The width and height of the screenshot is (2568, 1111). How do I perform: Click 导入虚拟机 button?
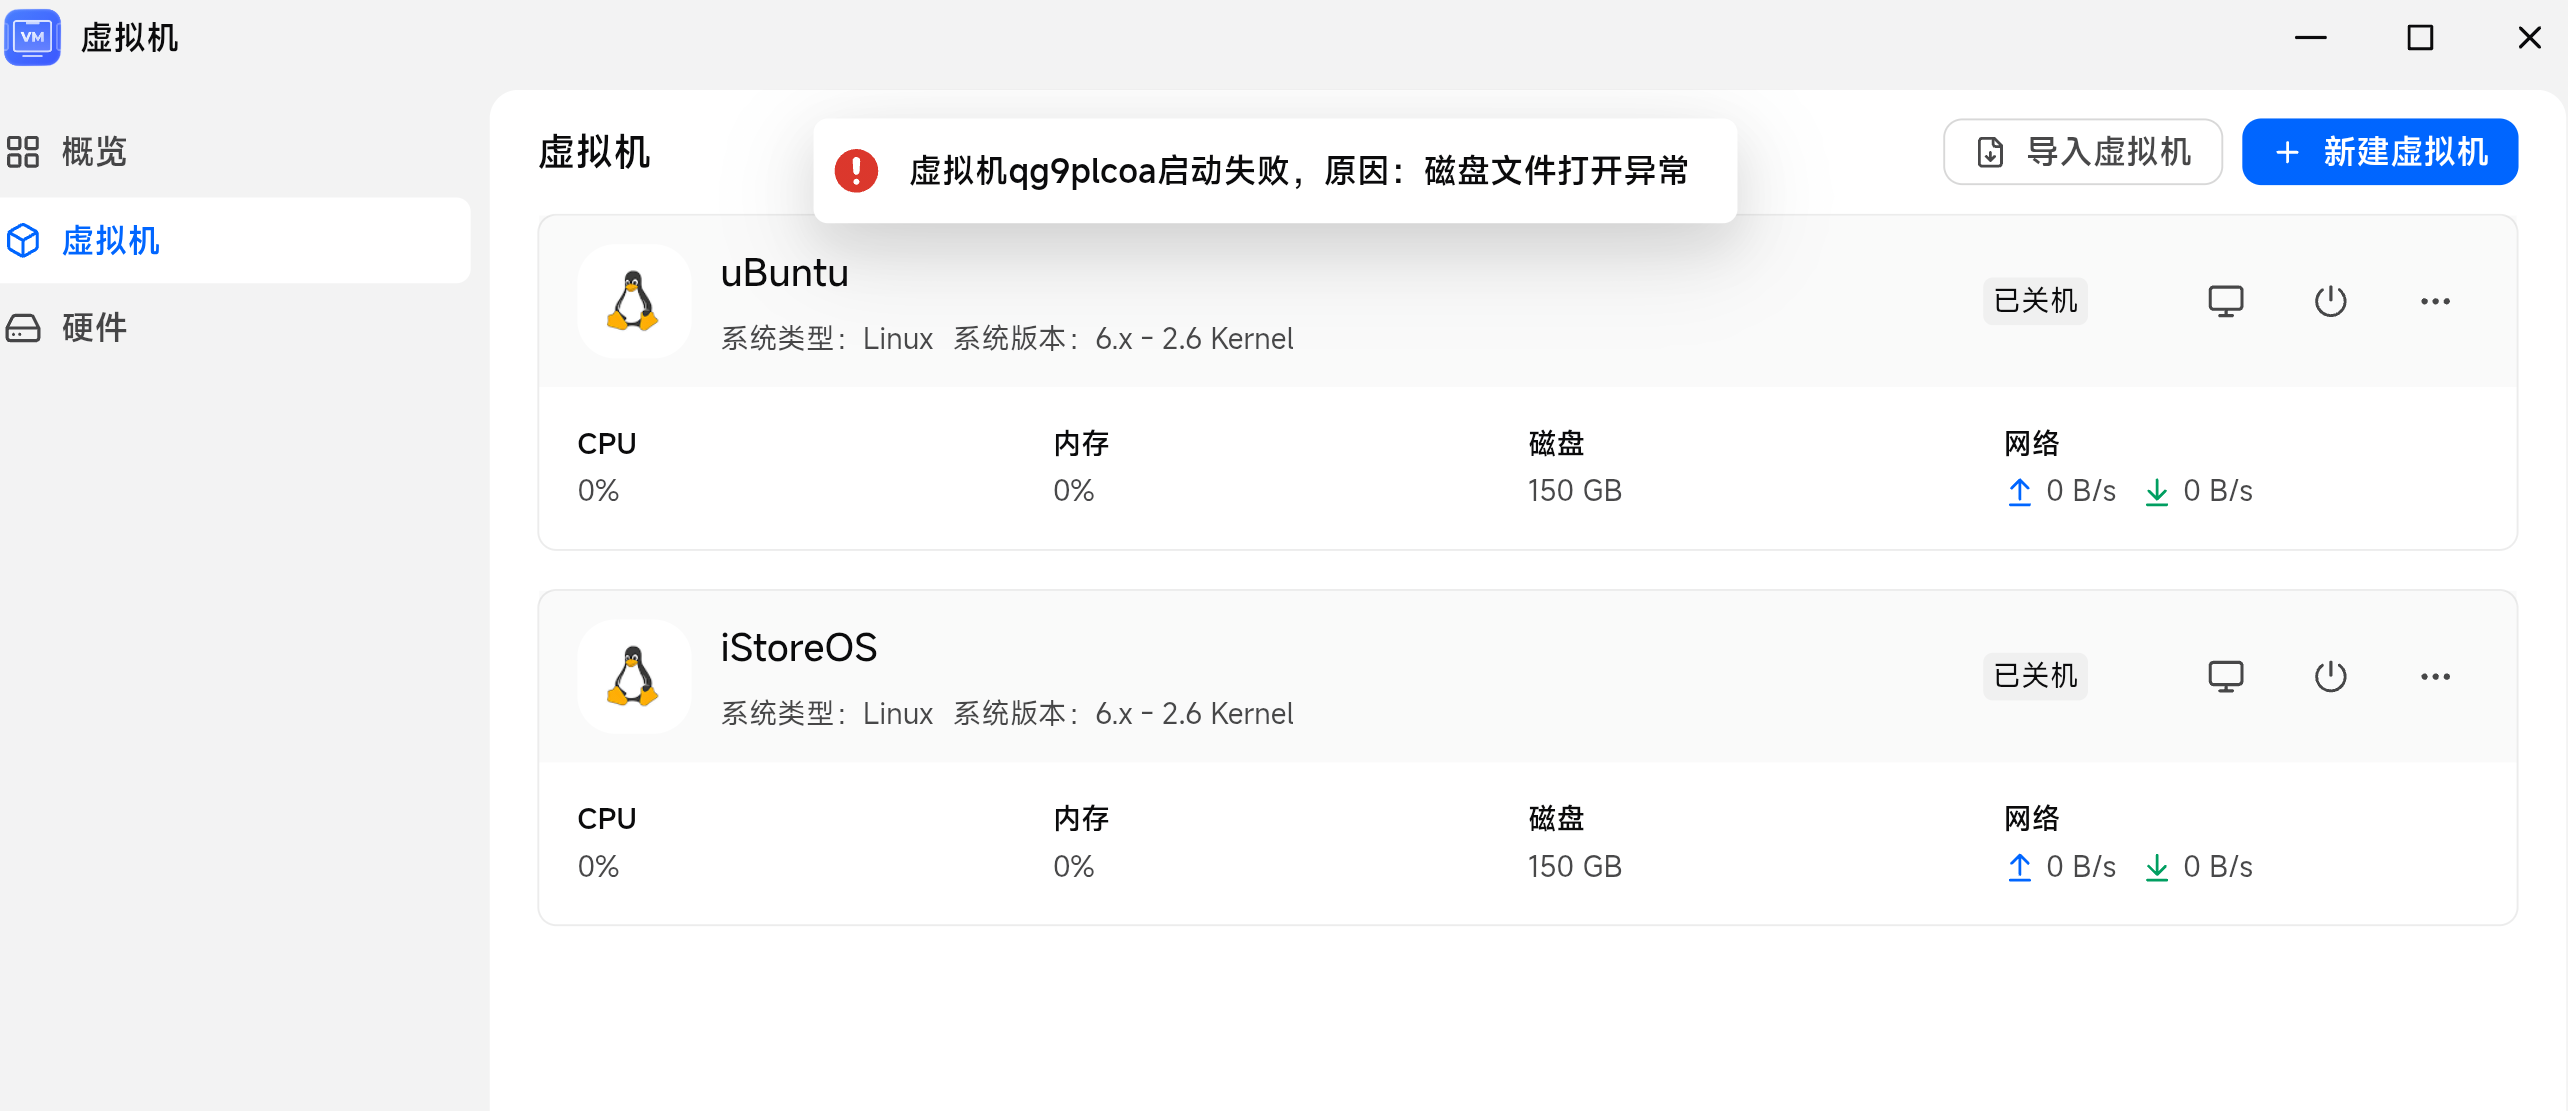2082,152
